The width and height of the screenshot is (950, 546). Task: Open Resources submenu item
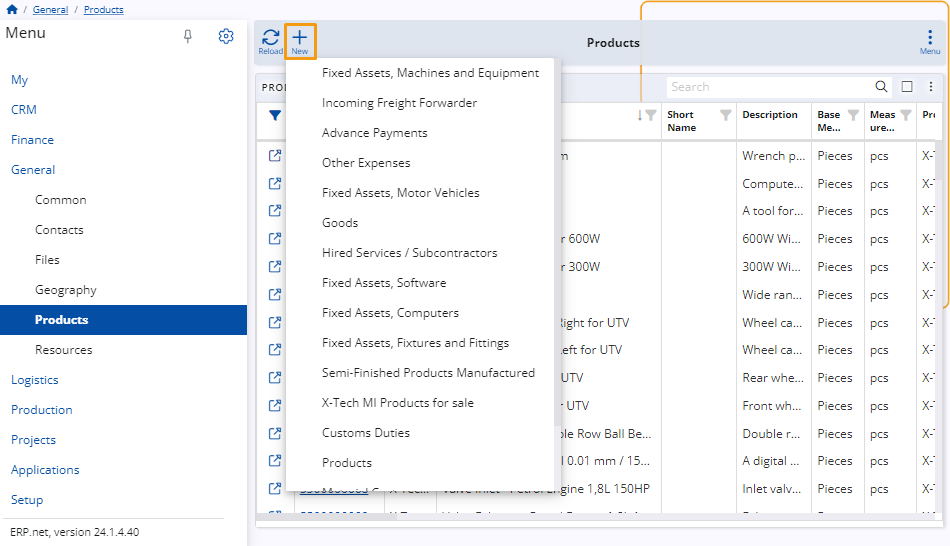pyautogui.click(x=64, y=350)
